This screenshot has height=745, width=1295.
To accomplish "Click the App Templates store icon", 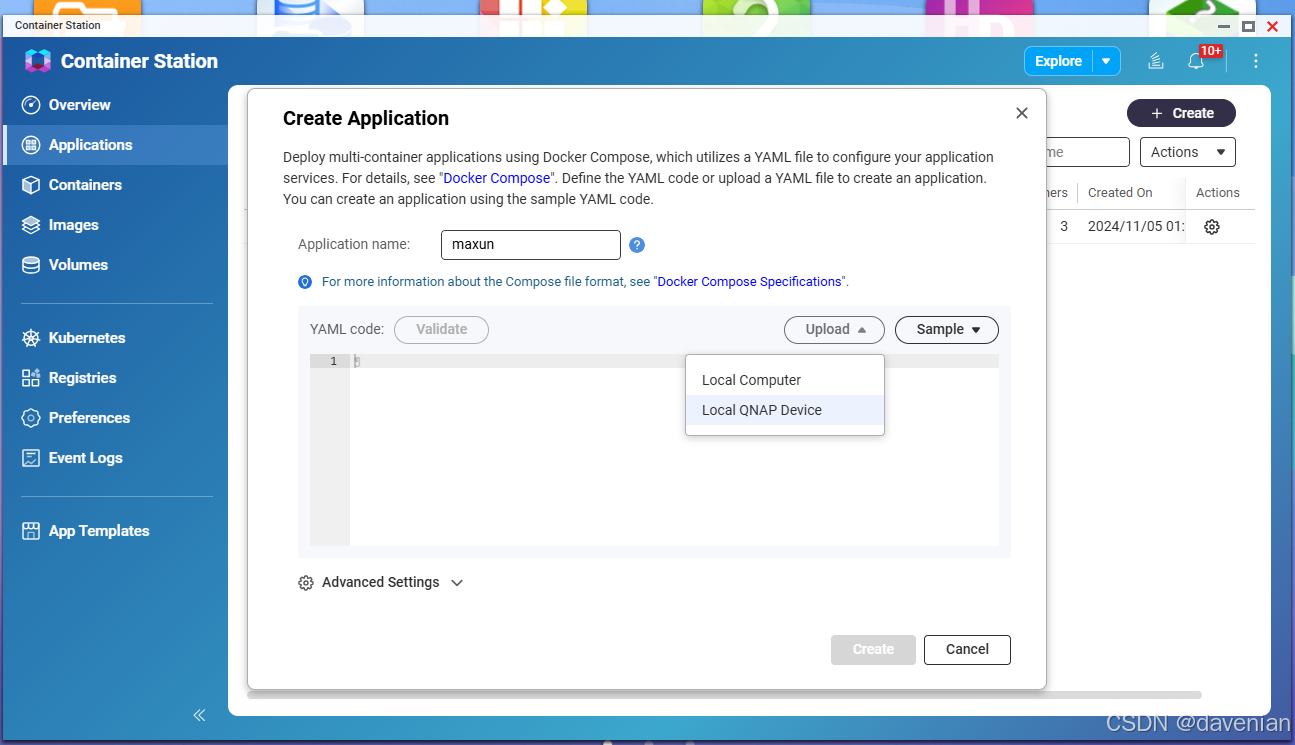I will (31, 531).
